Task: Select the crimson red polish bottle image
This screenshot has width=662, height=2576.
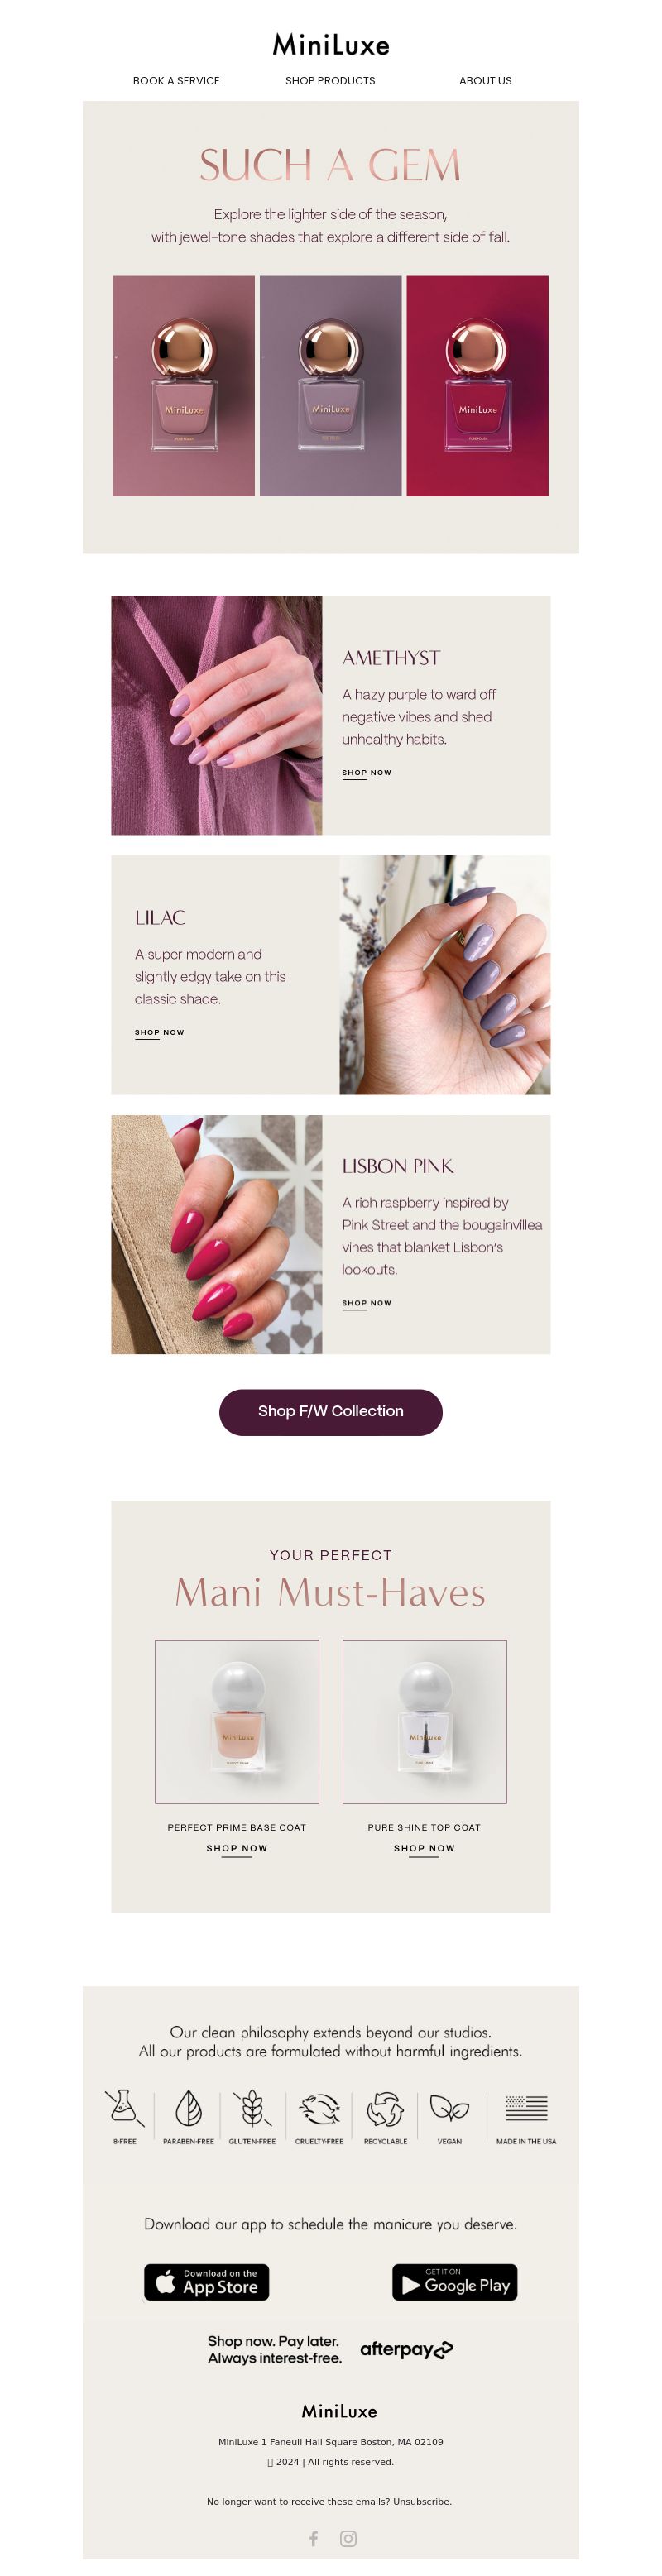Action: [477, 386]
